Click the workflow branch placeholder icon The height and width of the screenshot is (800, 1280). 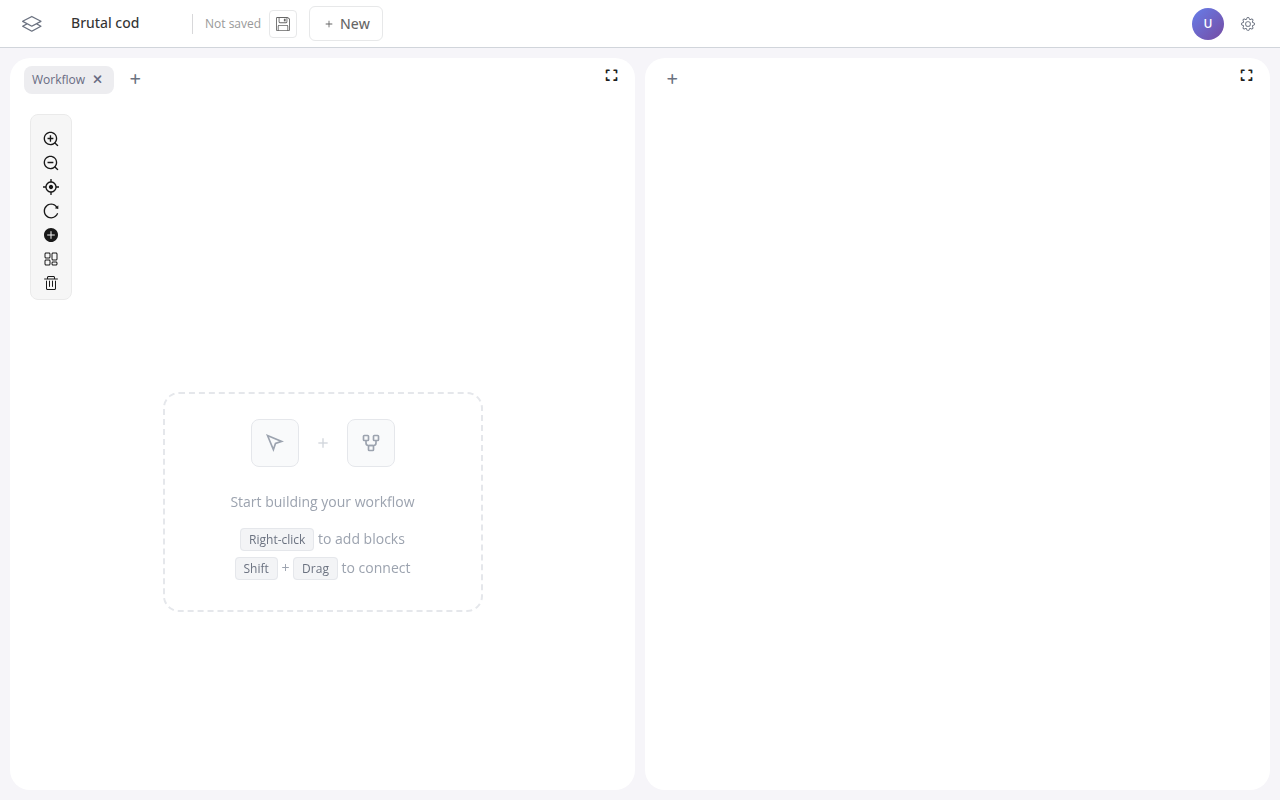[x=371, y=443]
